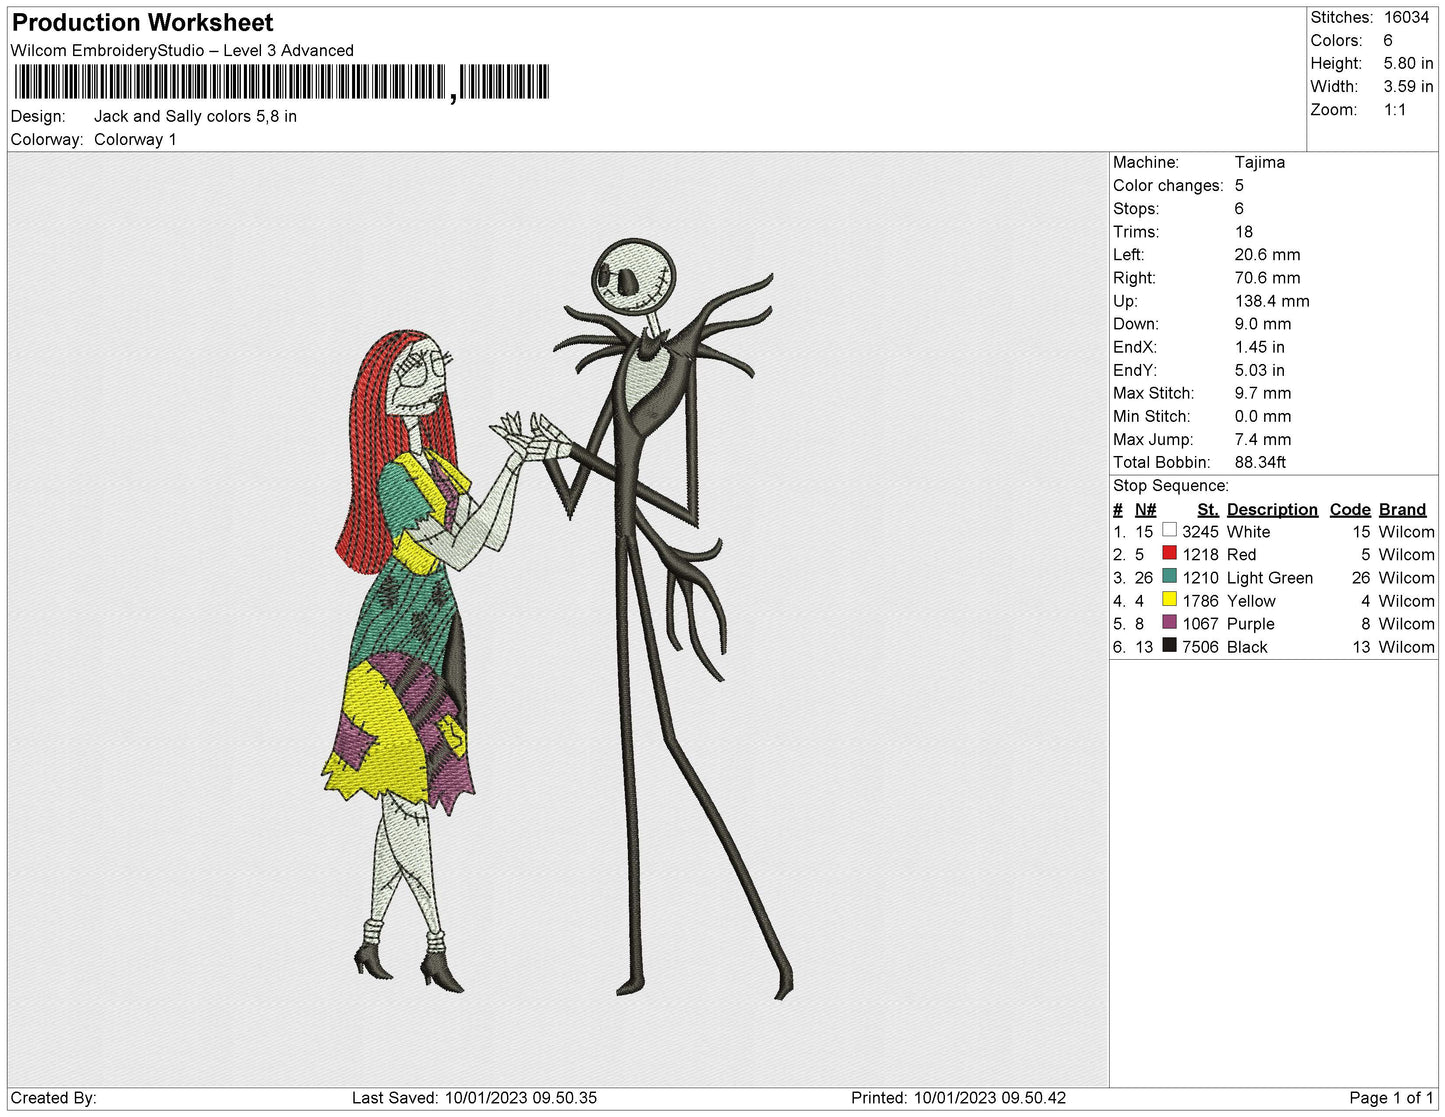Click the Black thread color swatch
This screenshot has height=1117, width=1445.
tap(1169, 645)
